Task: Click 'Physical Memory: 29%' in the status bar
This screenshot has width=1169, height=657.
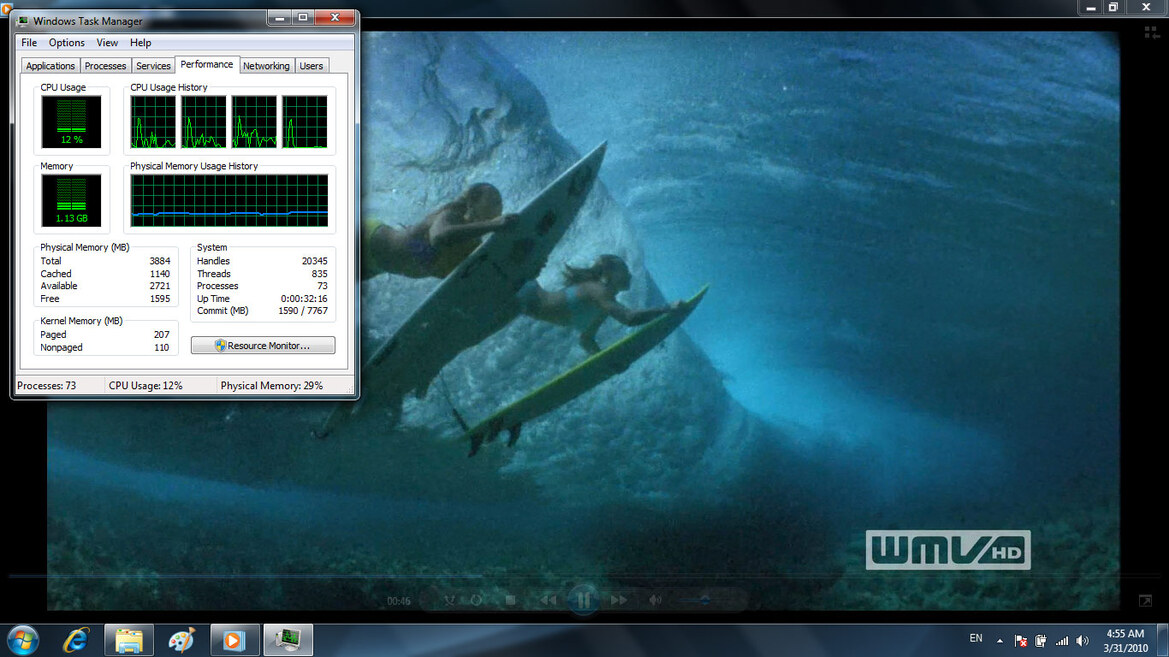Action: click(x=271, y=386)
